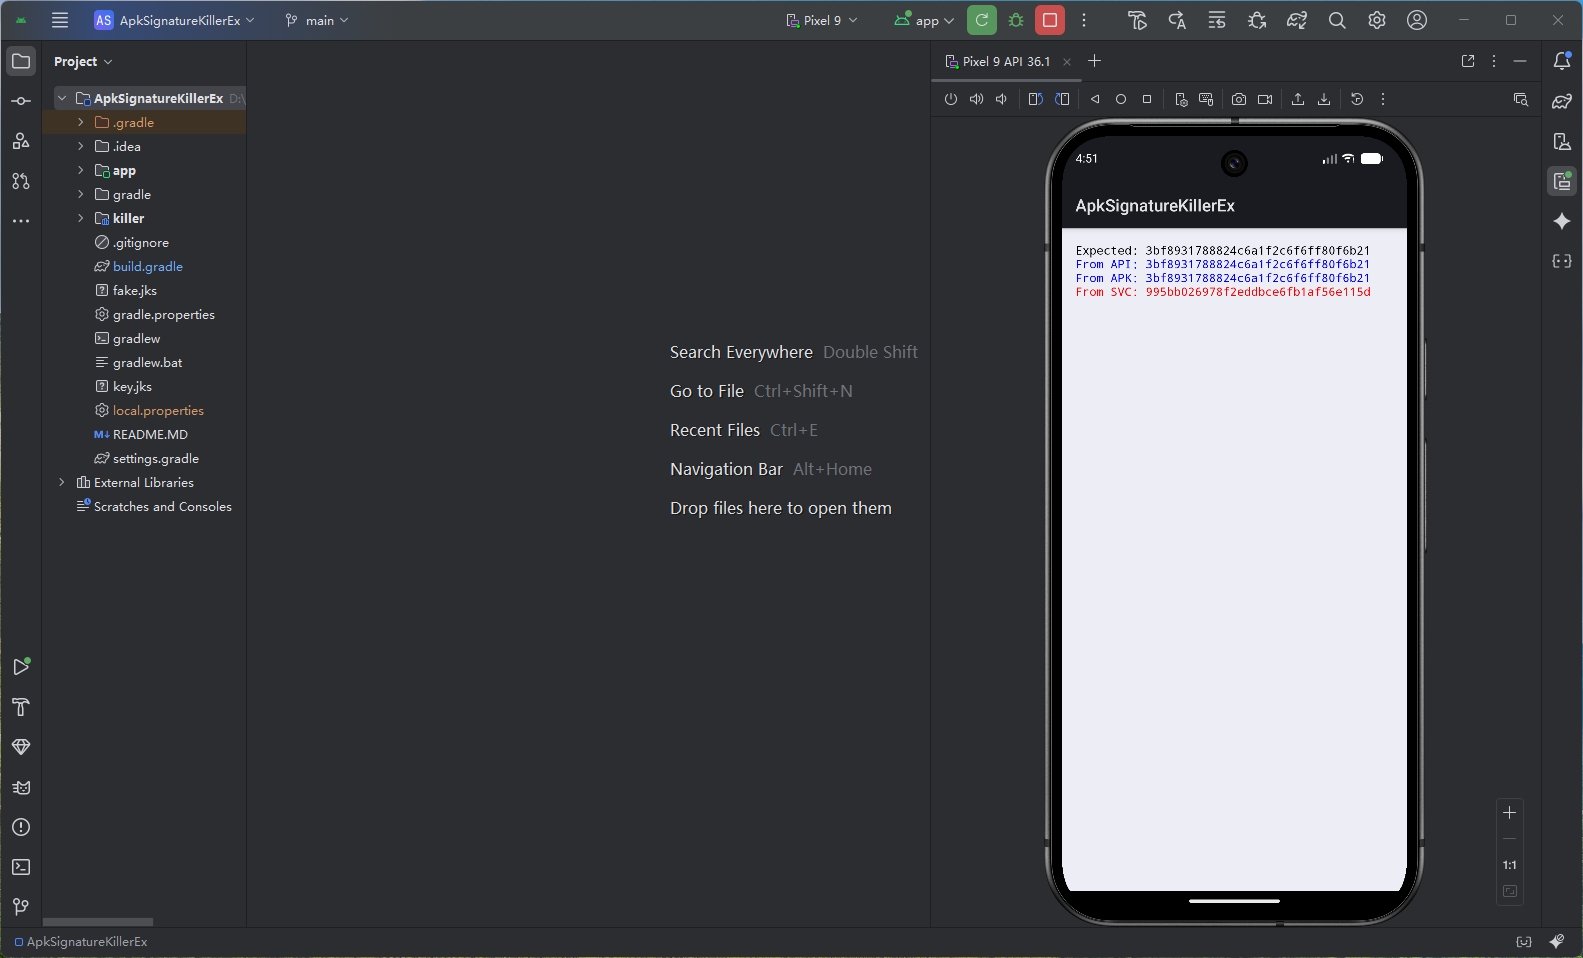
Task: Open IDE settings gear icon
Action: 1377,20
